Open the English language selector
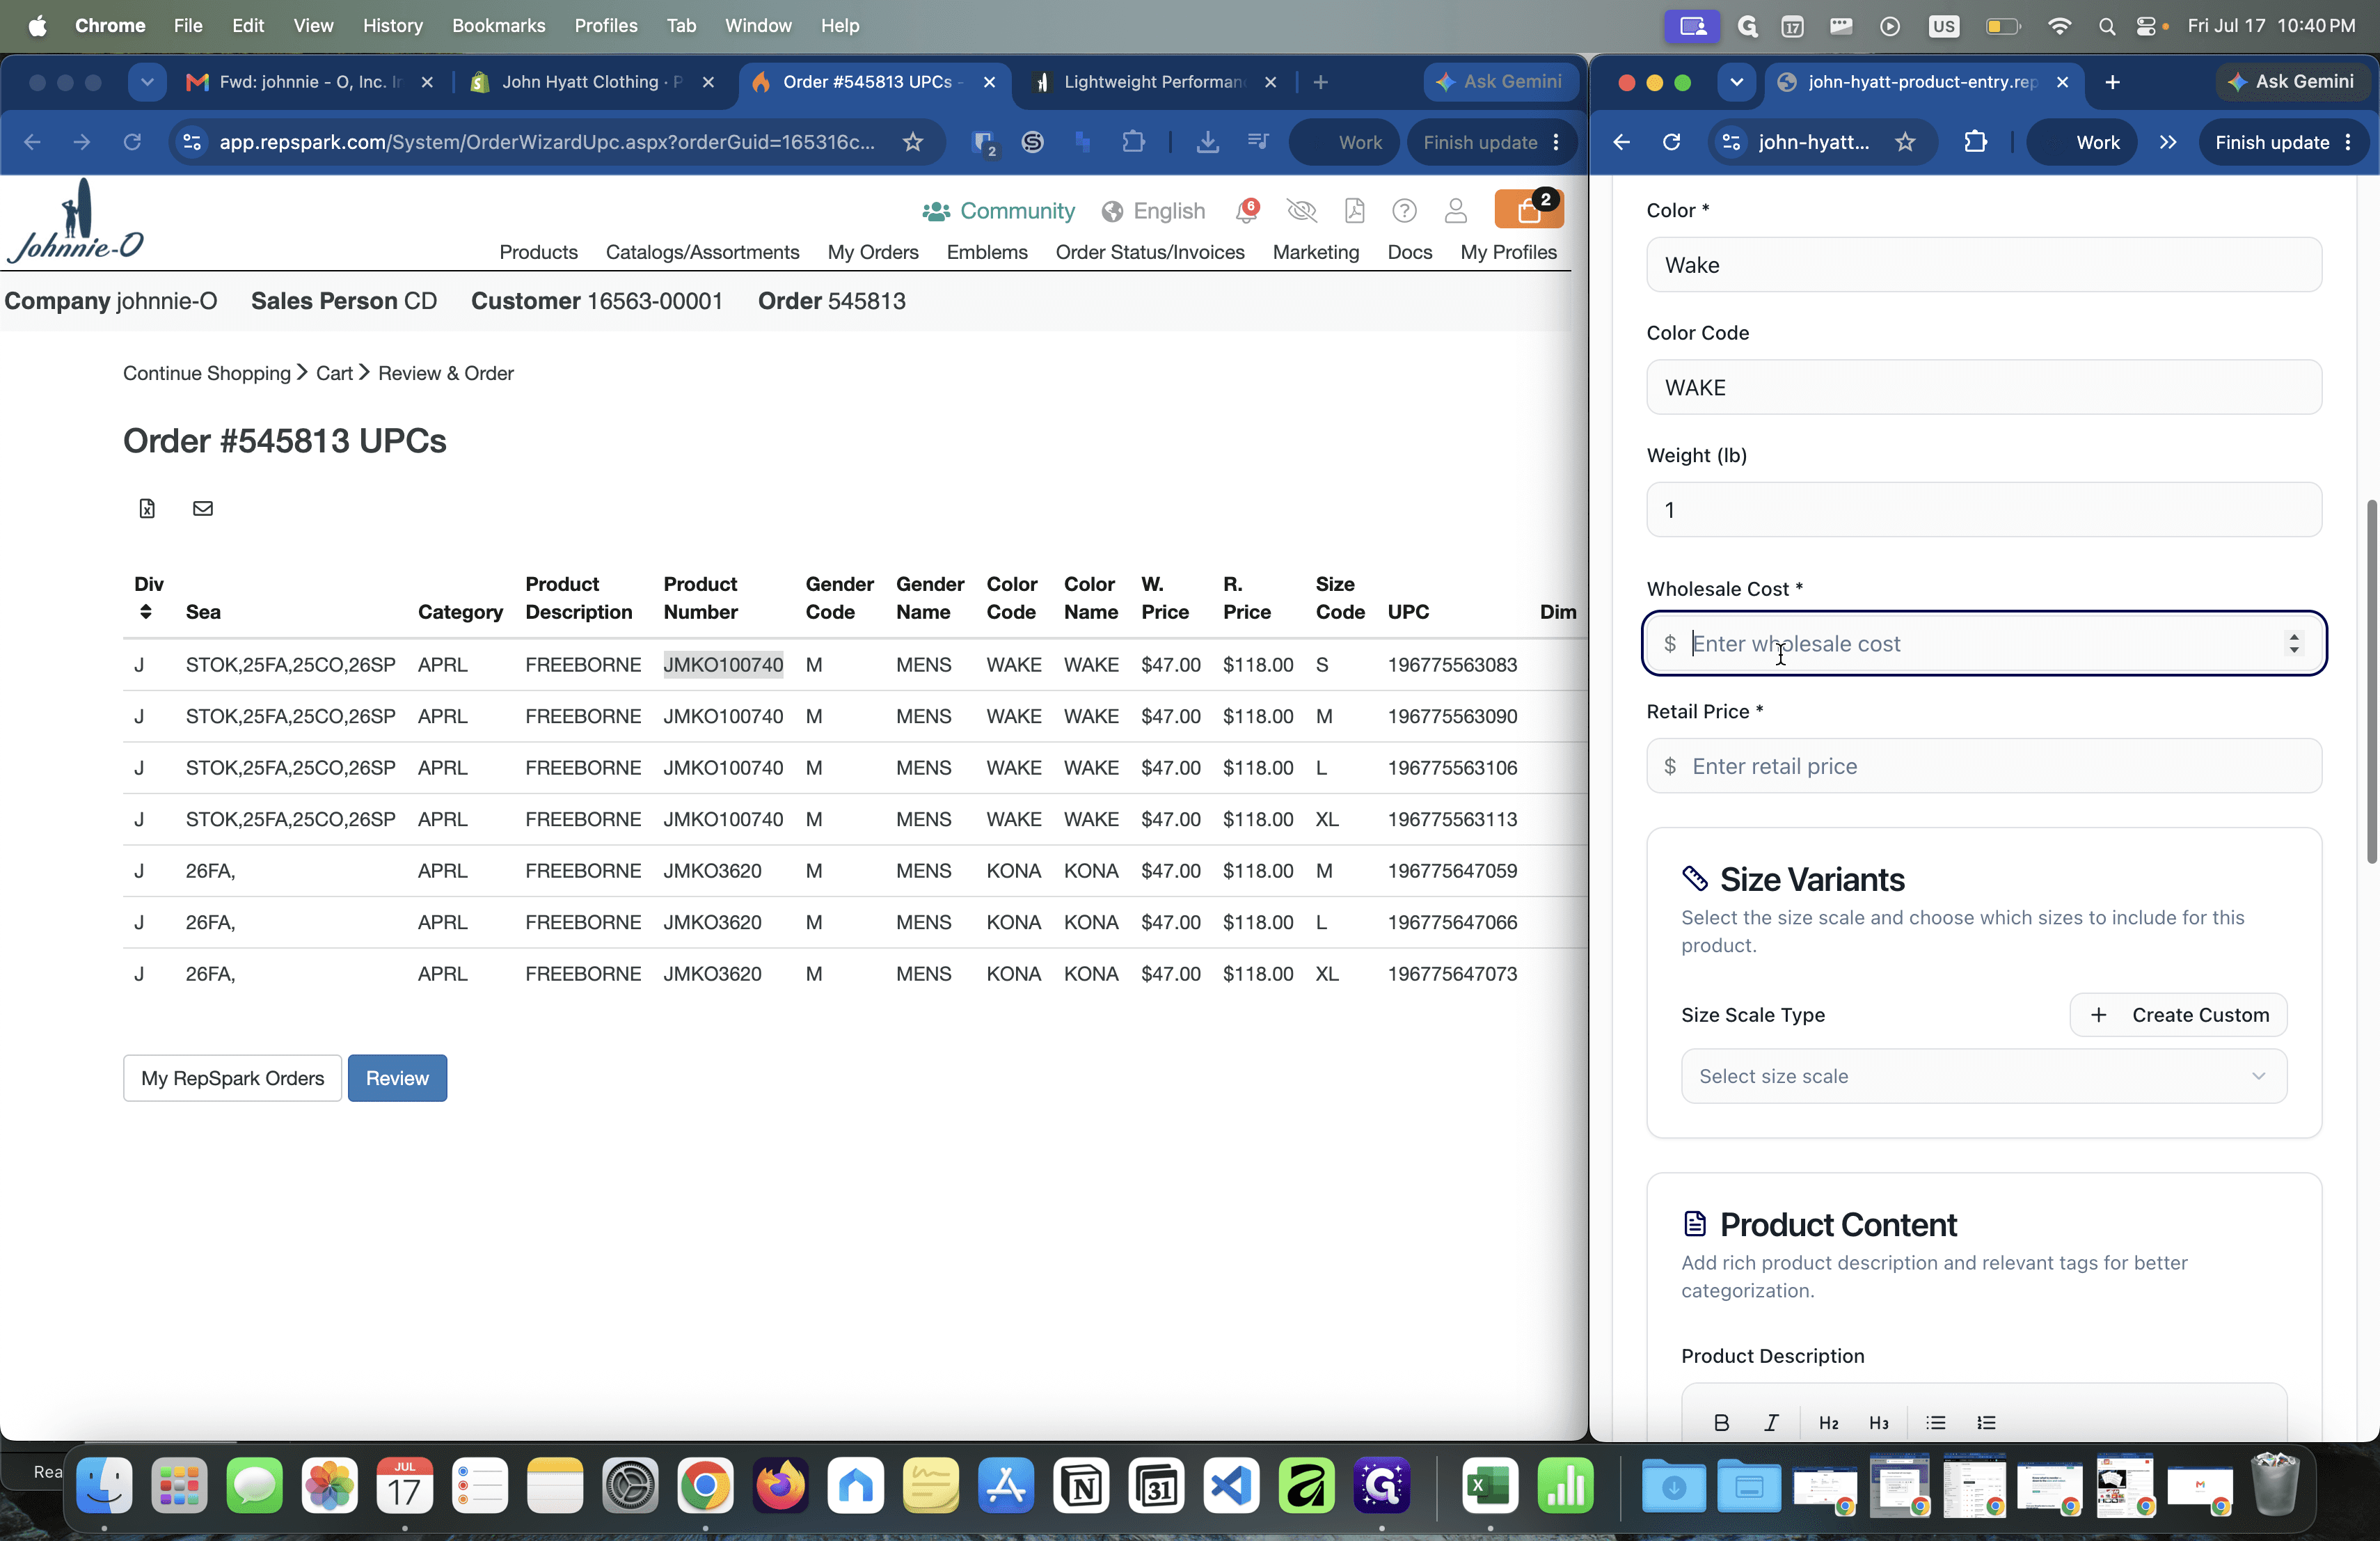Viewport: 2380px width, 1541px height. coord(1153,211)
